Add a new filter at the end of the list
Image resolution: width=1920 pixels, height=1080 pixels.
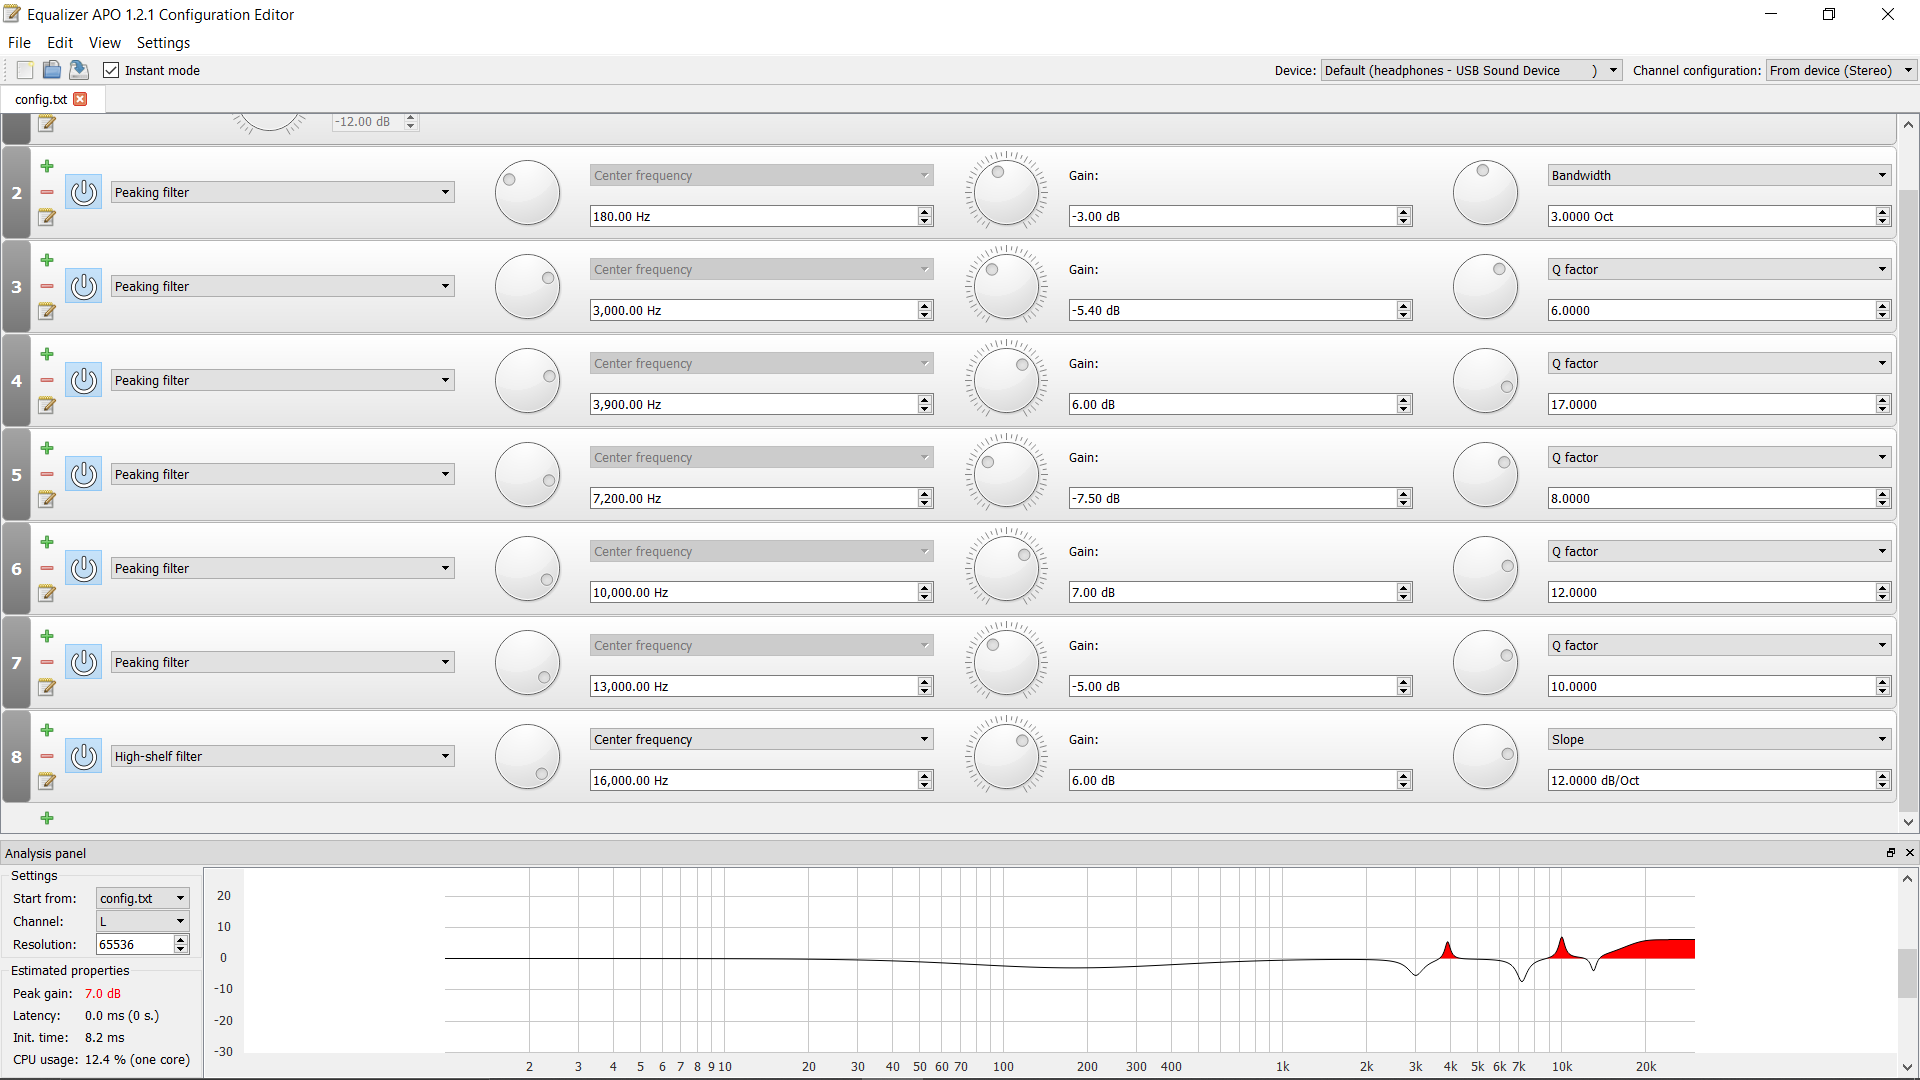[x=47, y=818]
